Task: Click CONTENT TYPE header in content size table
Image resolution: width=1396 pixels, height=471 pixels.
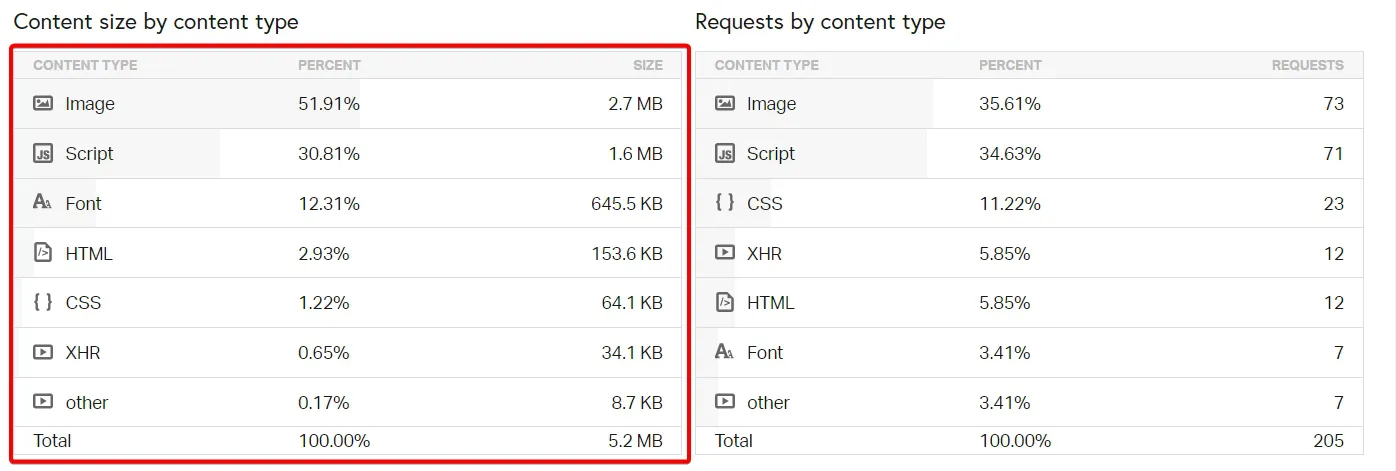Action: click(85, 65)
